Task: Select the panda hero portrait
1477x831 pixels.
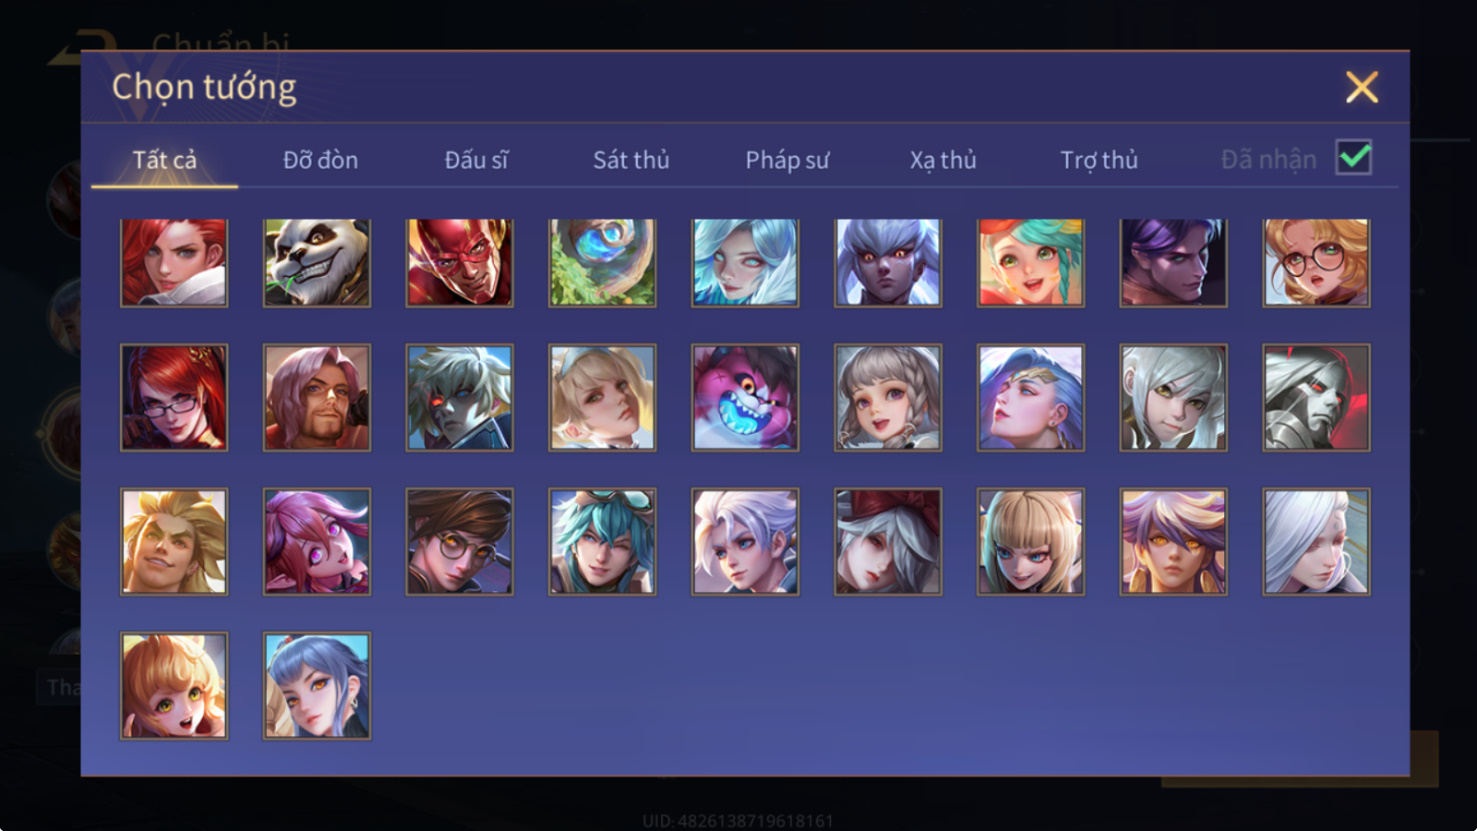Action: pos(317,263)
